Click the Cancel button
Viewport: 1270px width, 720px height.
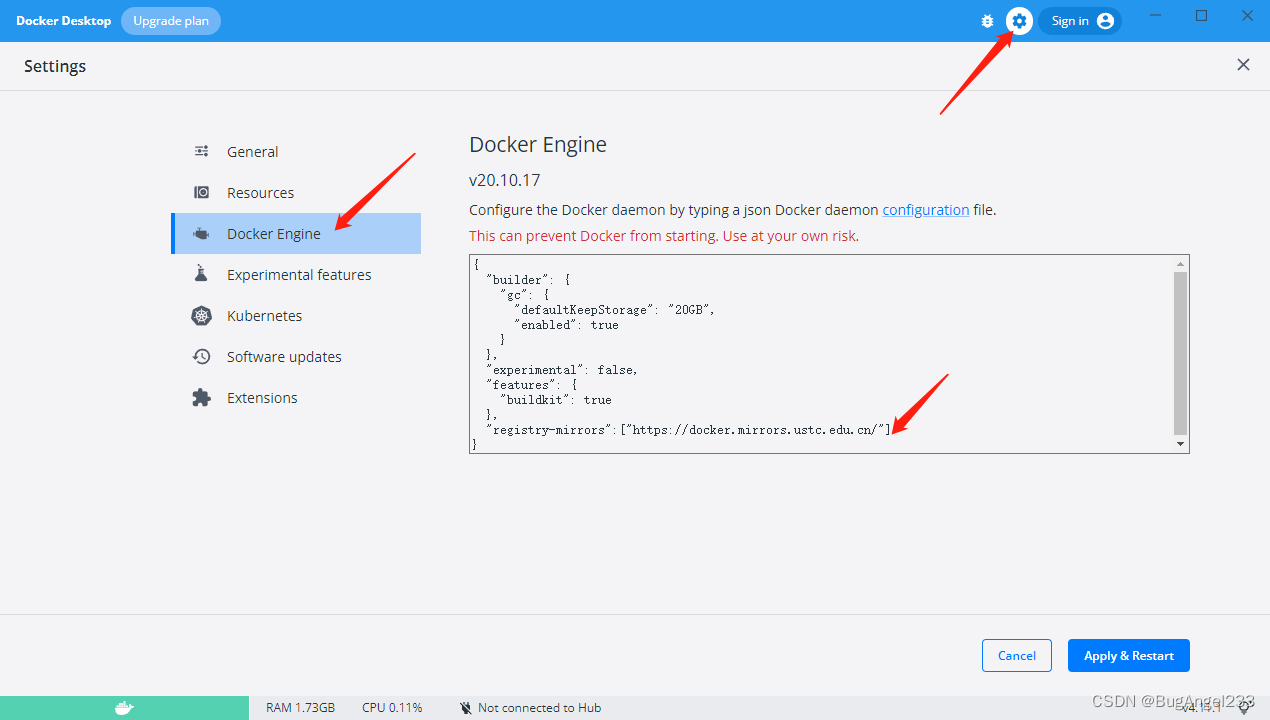point(1016,655)
